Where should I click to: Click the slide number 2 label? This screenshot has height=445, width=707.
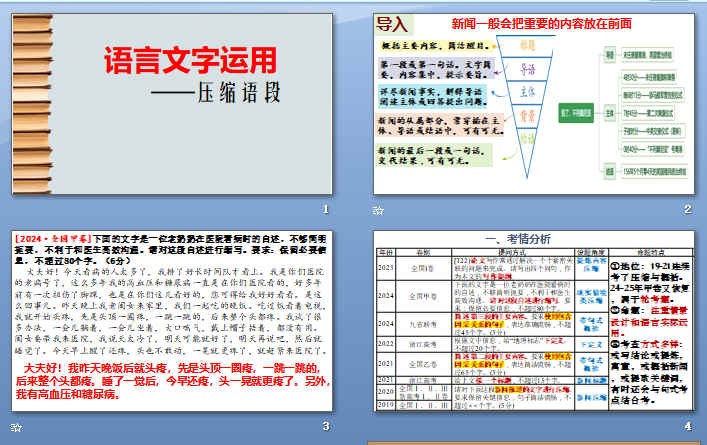pos(687,209)
